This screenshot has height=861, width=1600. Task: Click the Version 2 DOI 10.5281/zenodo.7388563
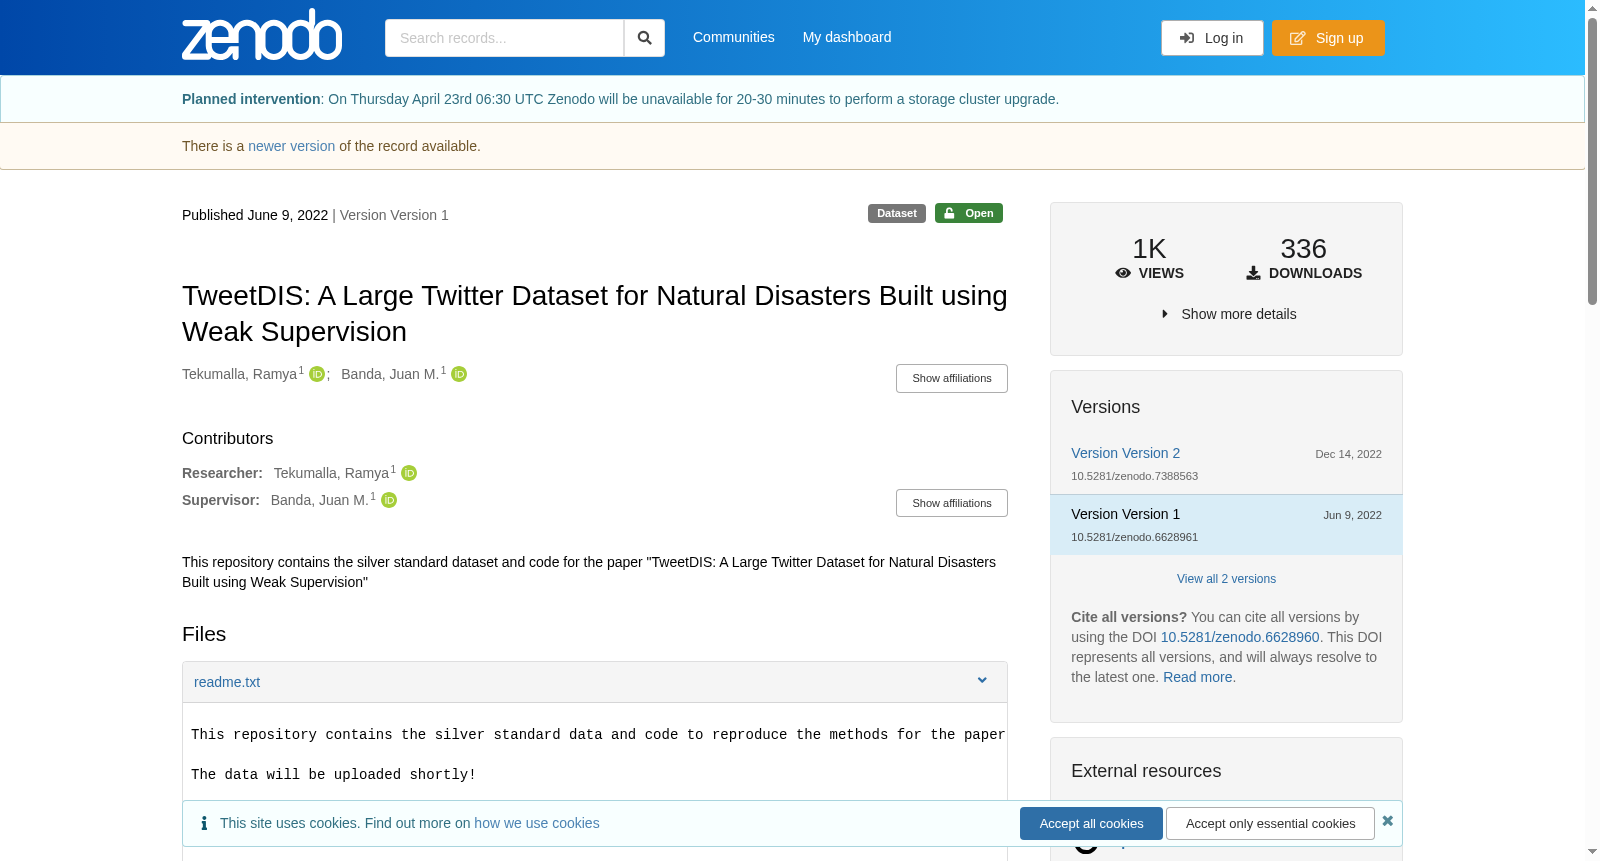pos(1134,476)
